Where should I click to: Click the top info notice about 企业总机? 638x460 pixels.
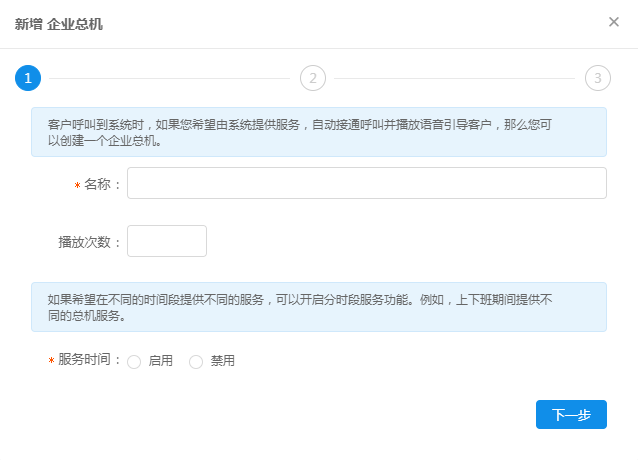[x=318, y=132]
